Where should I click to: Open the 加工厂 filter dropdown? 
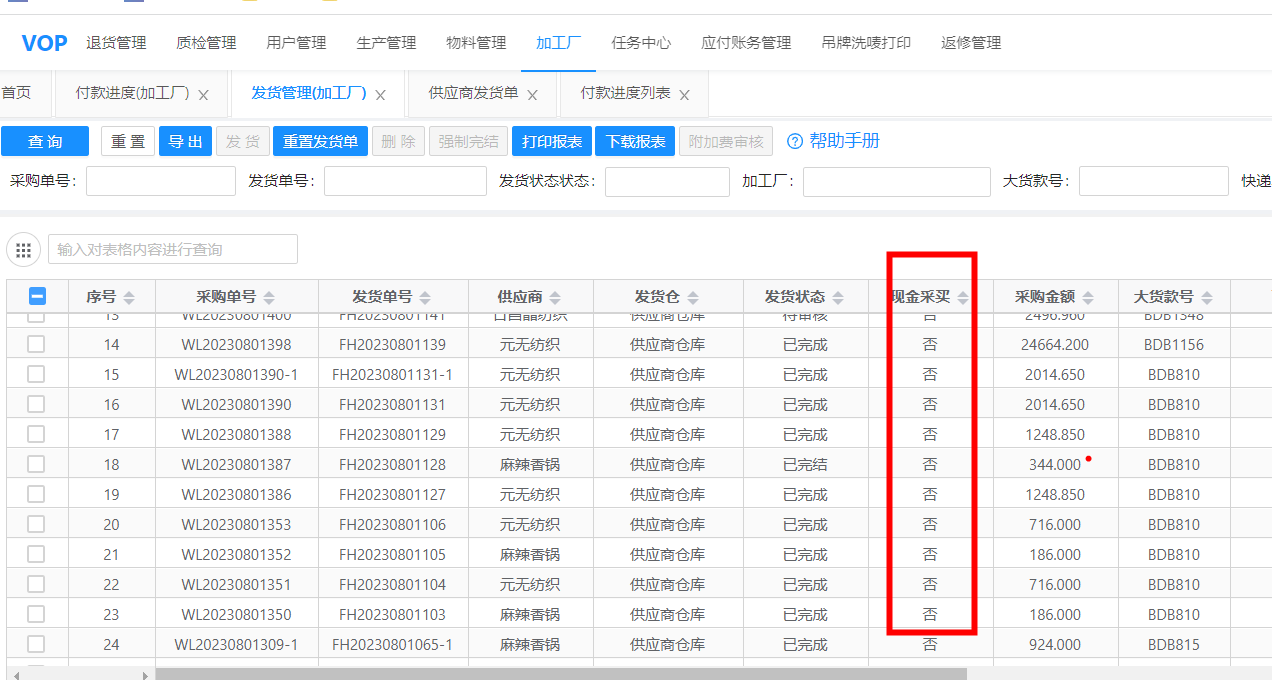(896, 181)
